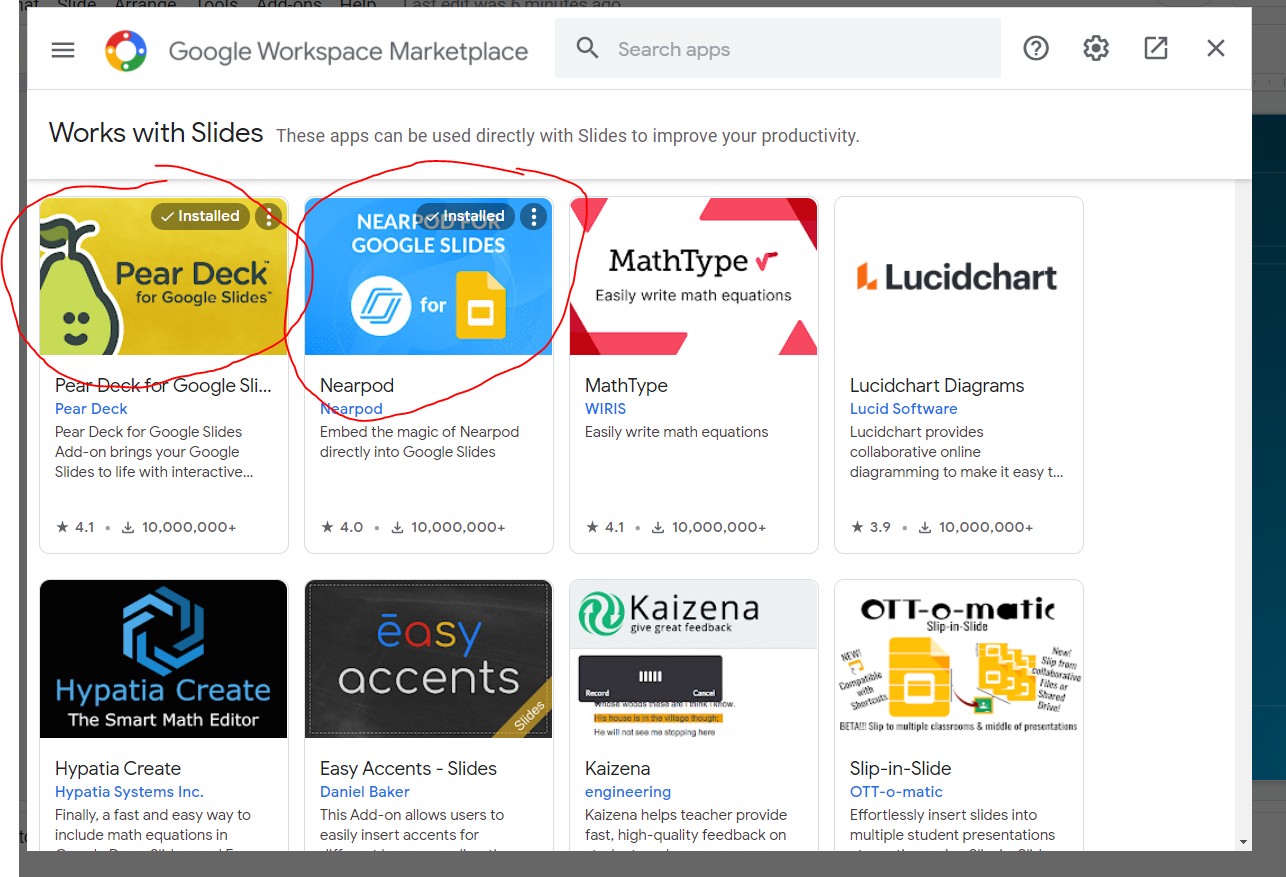Visit the Nearpod developer link
This screenshot has width=1286, height=877.
[x=351, y=409]
